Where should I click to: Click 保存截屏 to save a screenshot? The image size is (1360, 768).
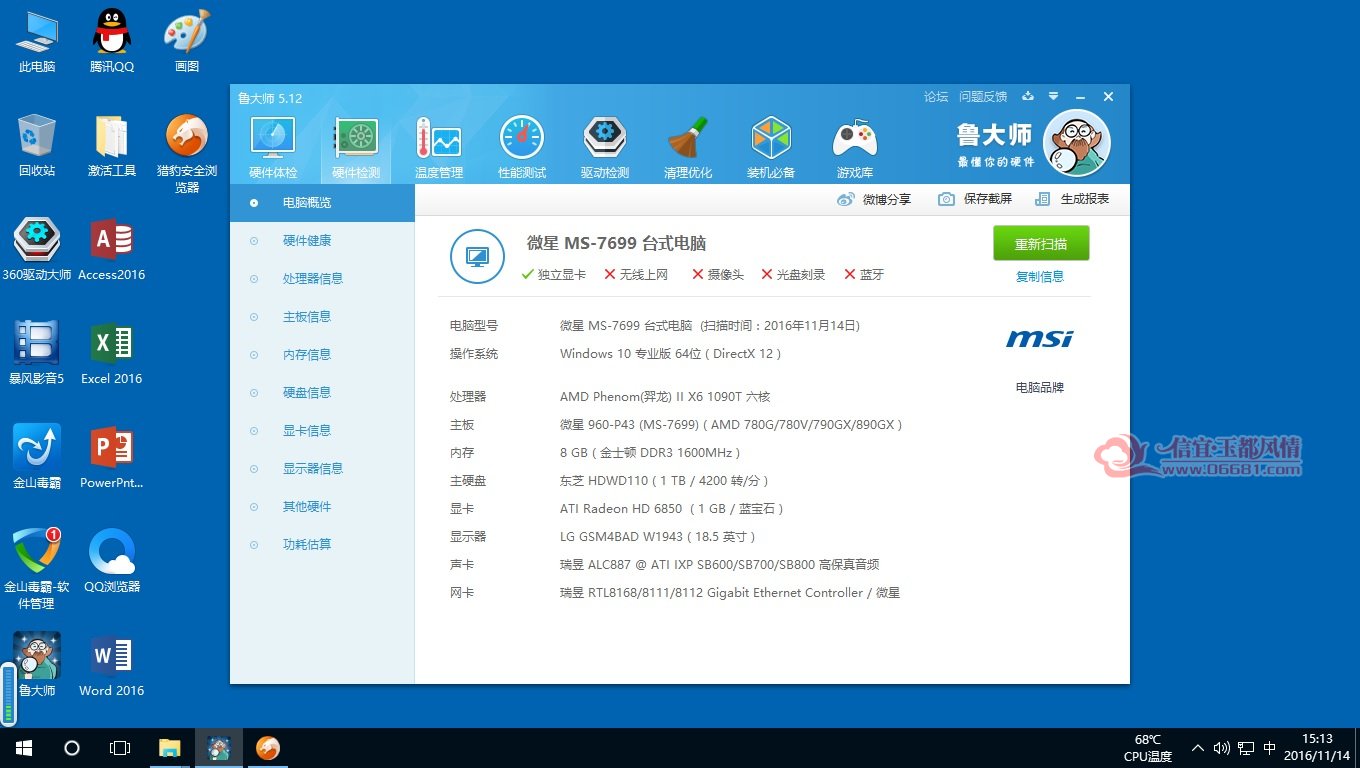975,199
